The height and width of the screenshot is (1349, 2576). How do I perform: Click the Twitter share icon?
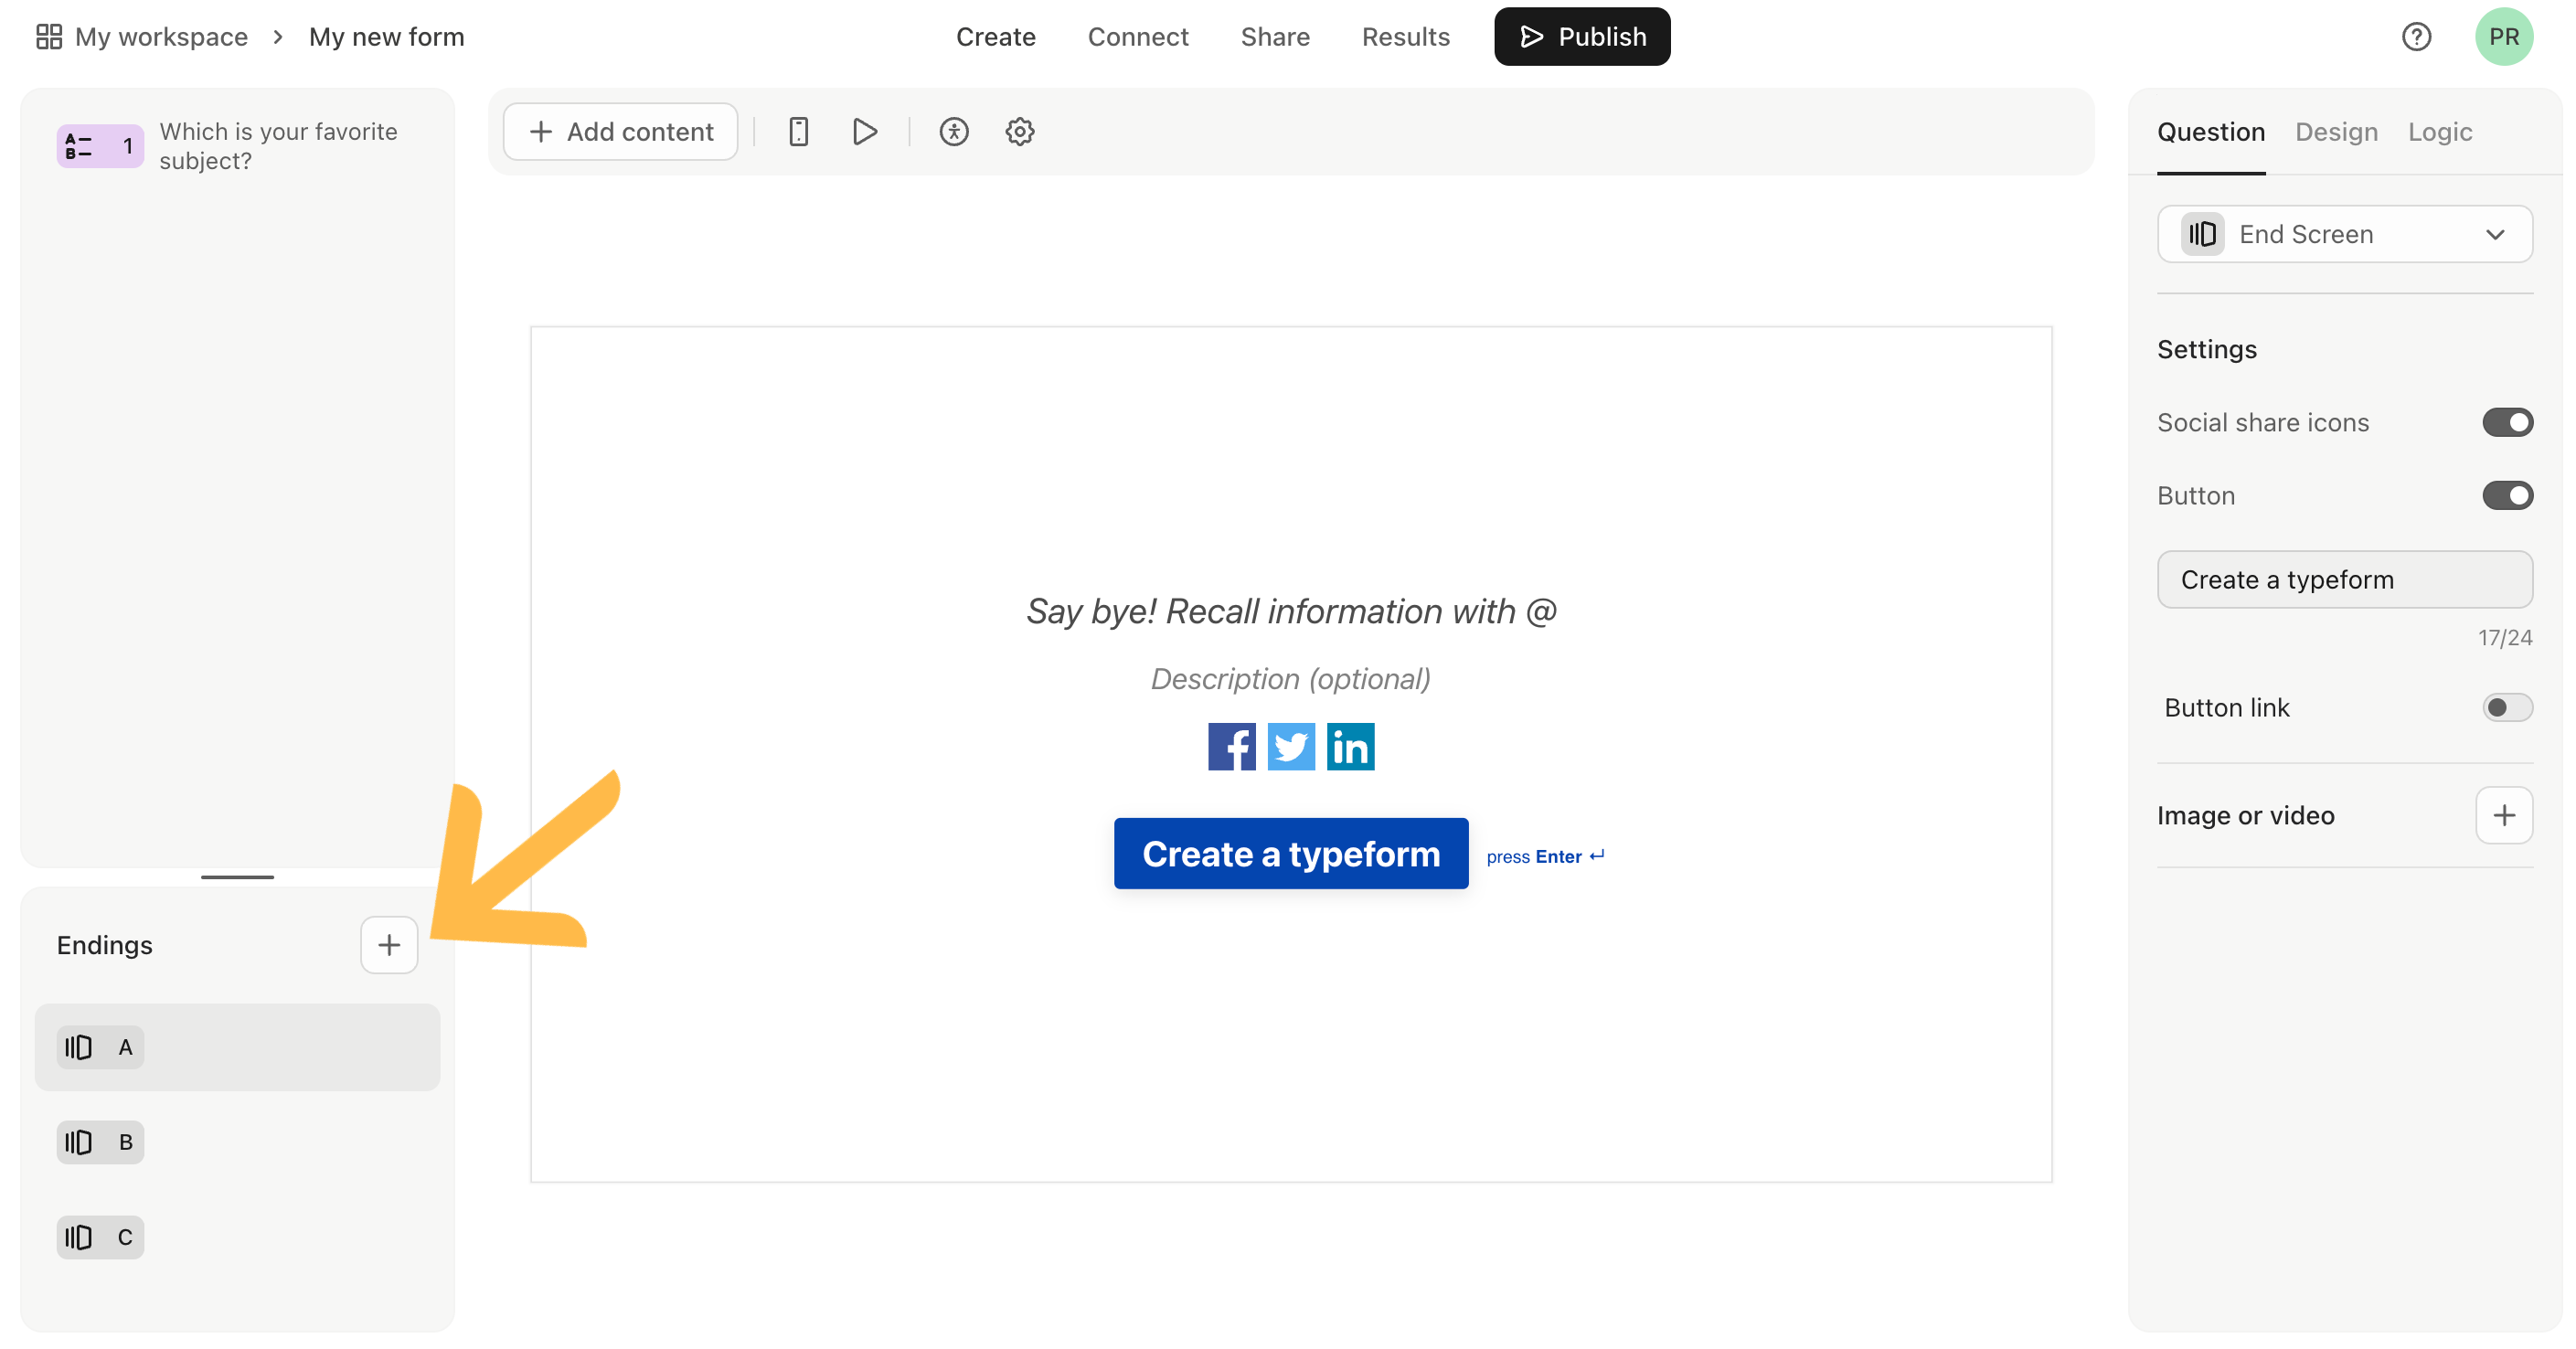pyautogui.click(x=1291, y=746)
